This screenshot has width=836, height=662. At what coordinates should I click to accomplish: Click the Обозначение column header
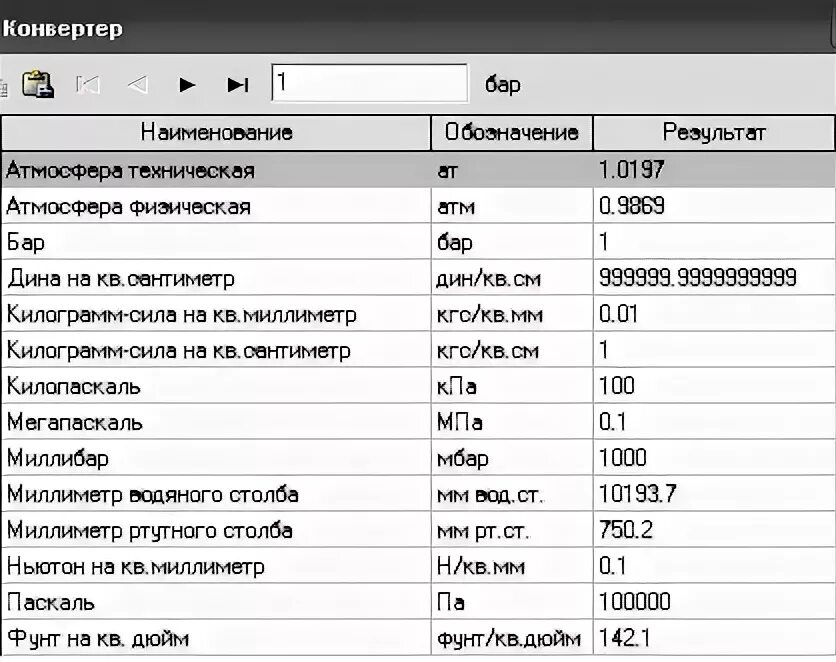coord(511,132)
